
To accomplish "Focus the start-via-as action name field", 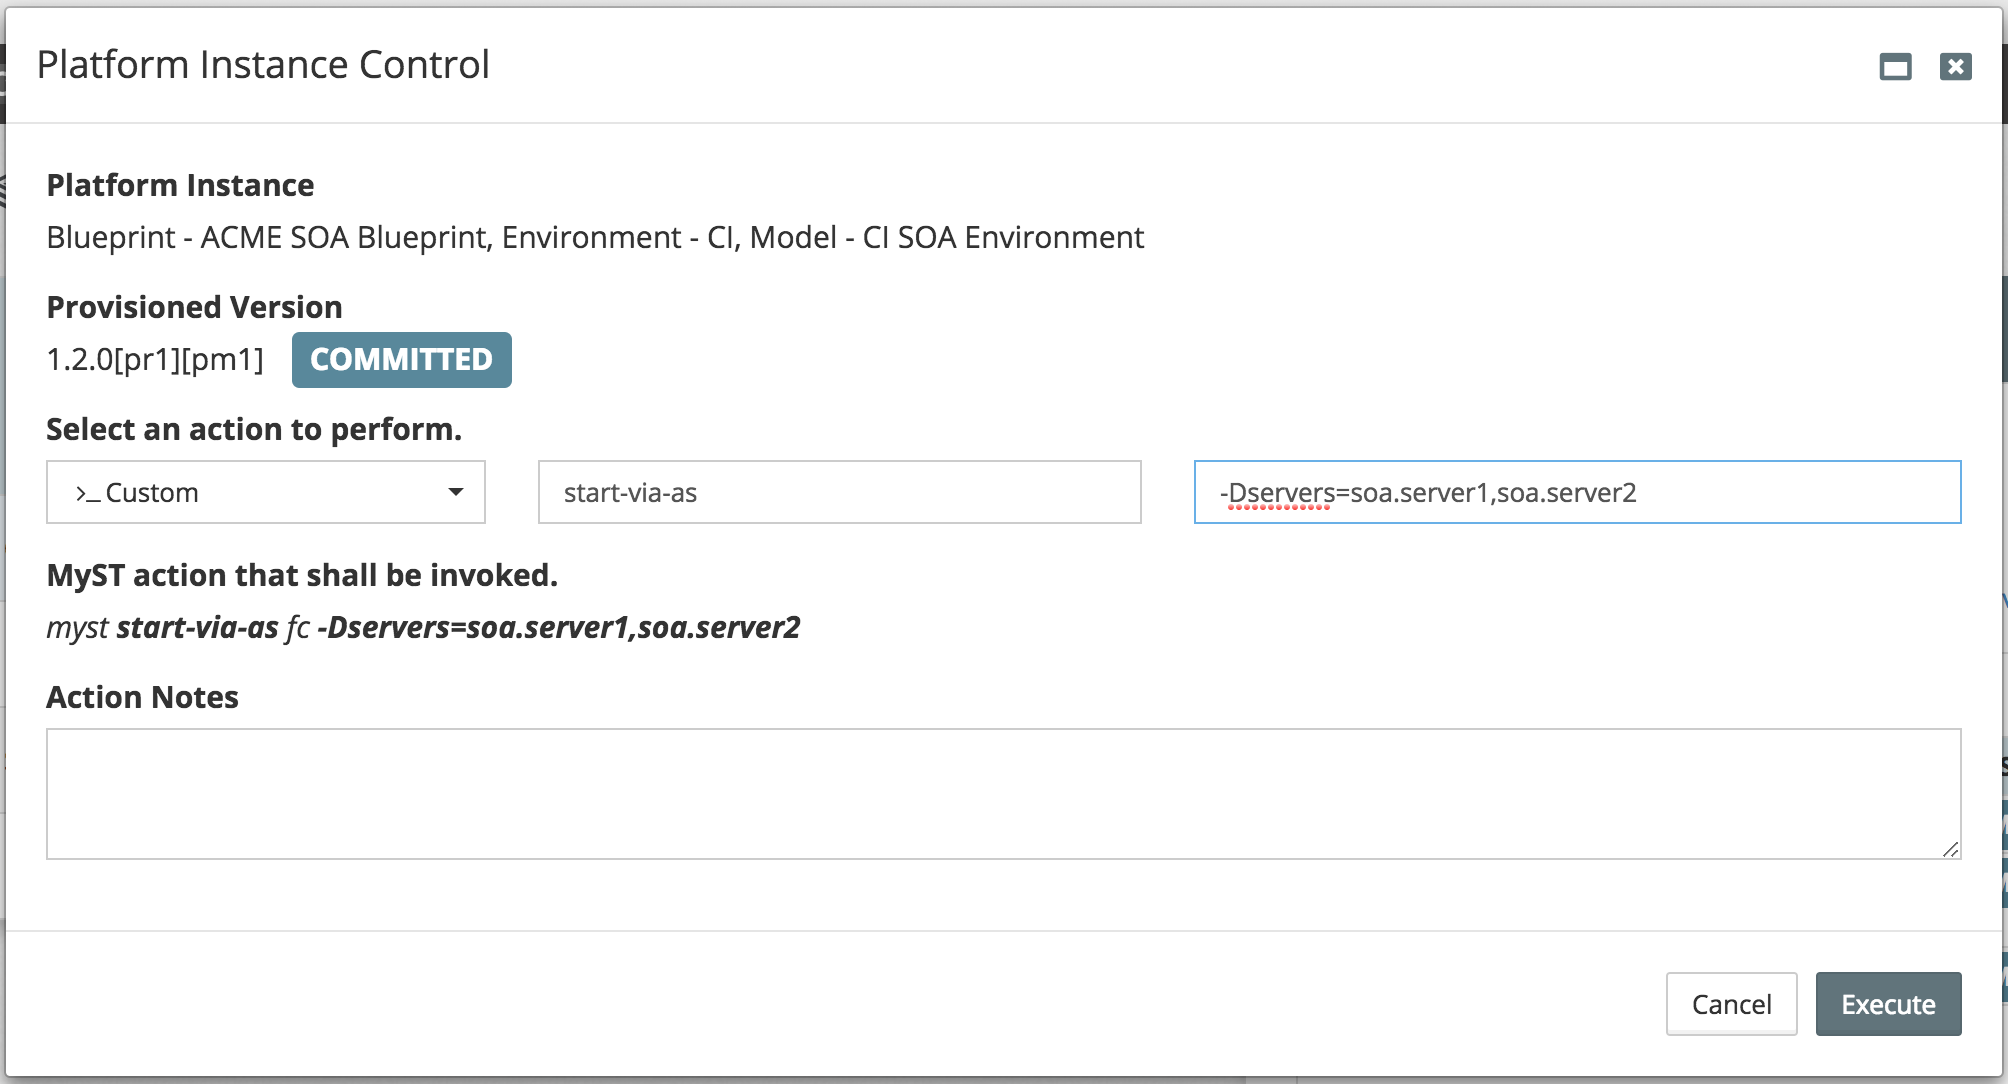I will tap(840, 492).
